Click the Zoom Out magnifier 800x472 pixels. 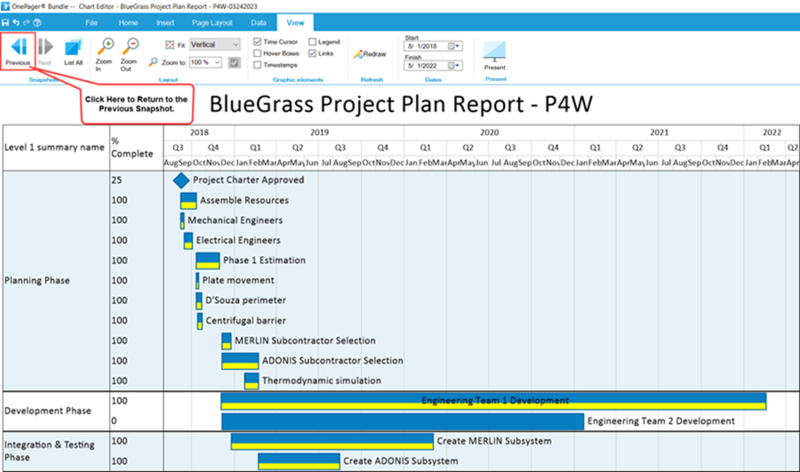[x=130, y=46]
